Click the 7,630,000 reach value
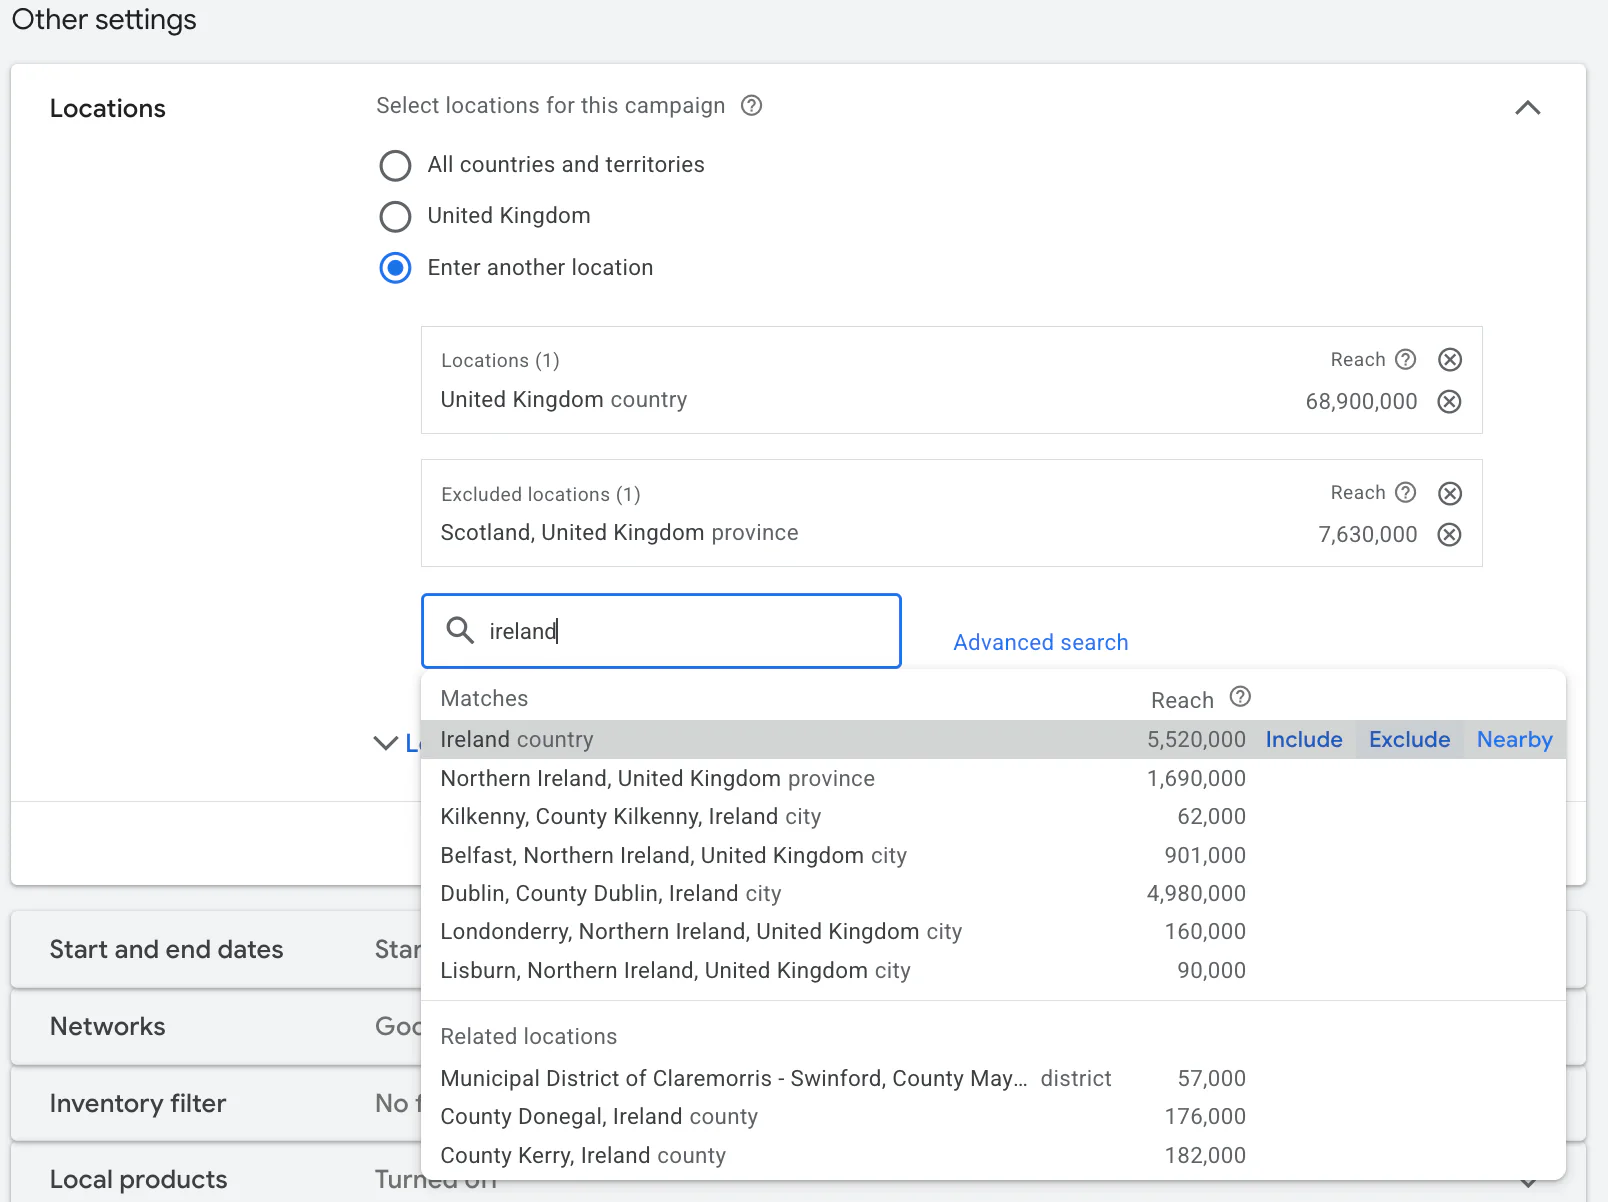The width and height of the screenshot is (1608, 1202). pos(1367,534)
